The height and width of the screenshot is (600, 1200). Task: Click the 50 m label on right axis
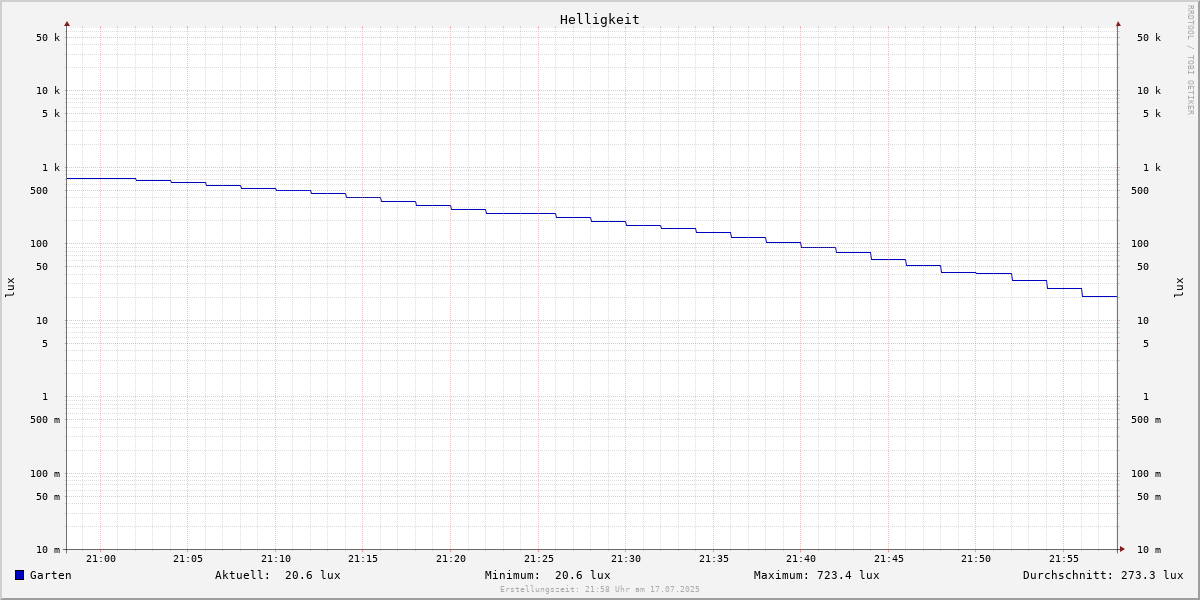(x=1149, y=497)
